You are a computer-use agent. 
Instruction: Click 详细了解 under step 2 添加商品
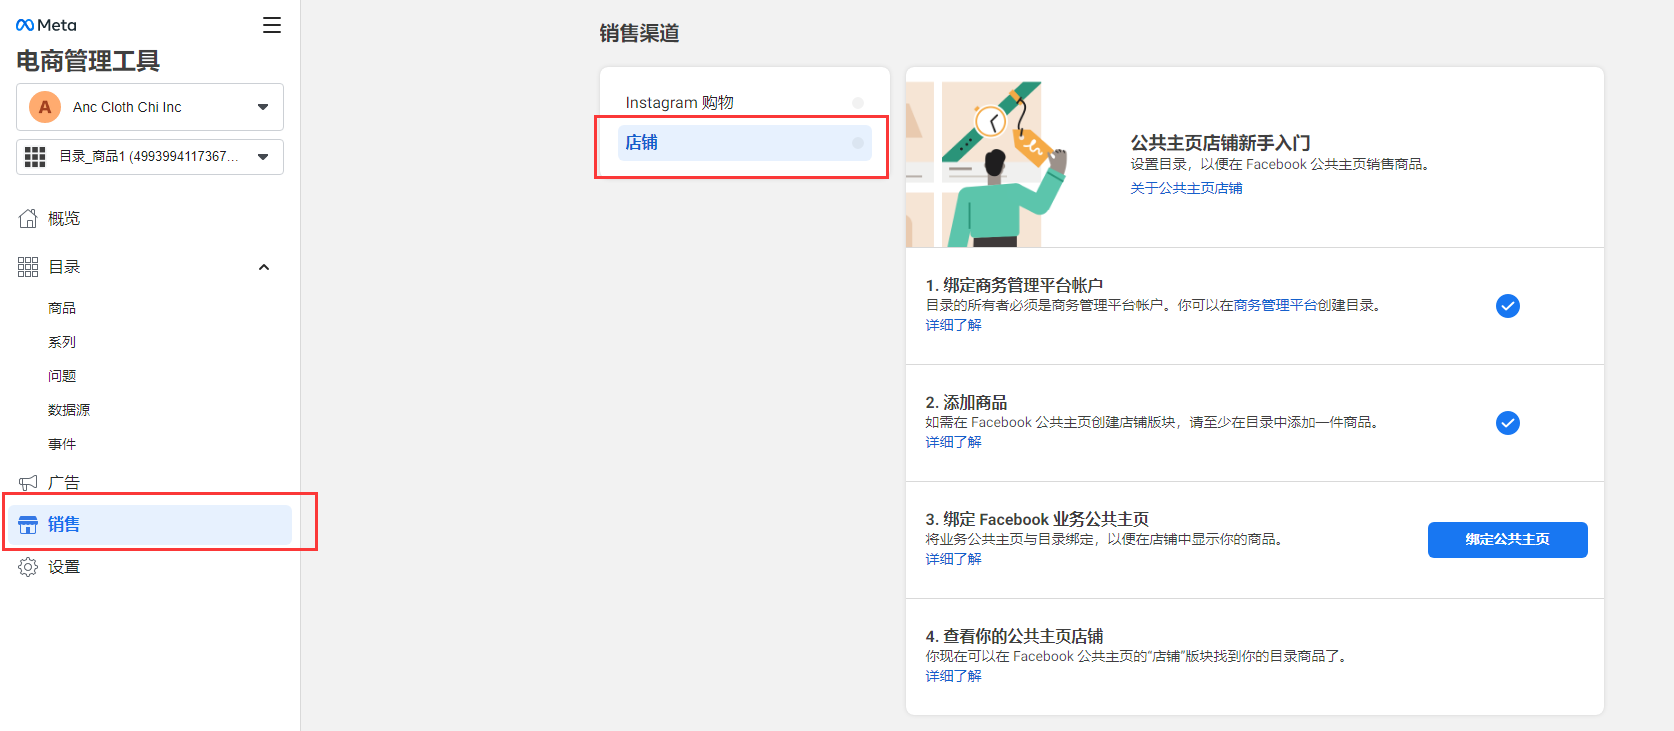953,442
